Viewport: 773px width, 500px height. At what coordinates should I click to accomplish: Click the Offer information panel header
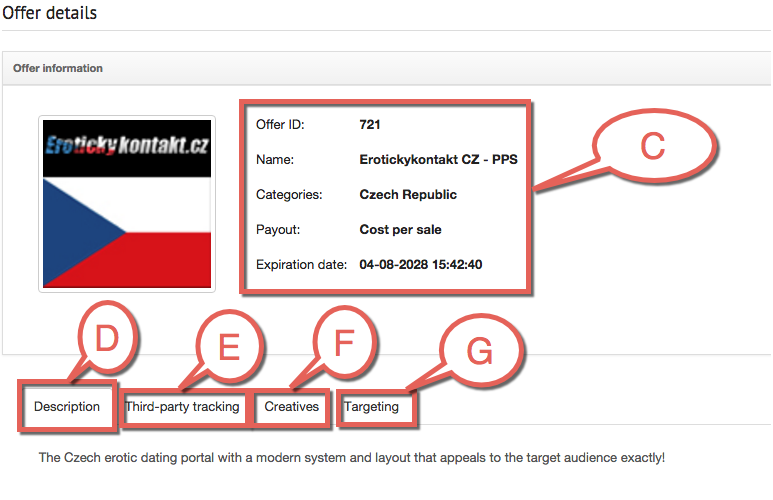[x=386, y=69]
